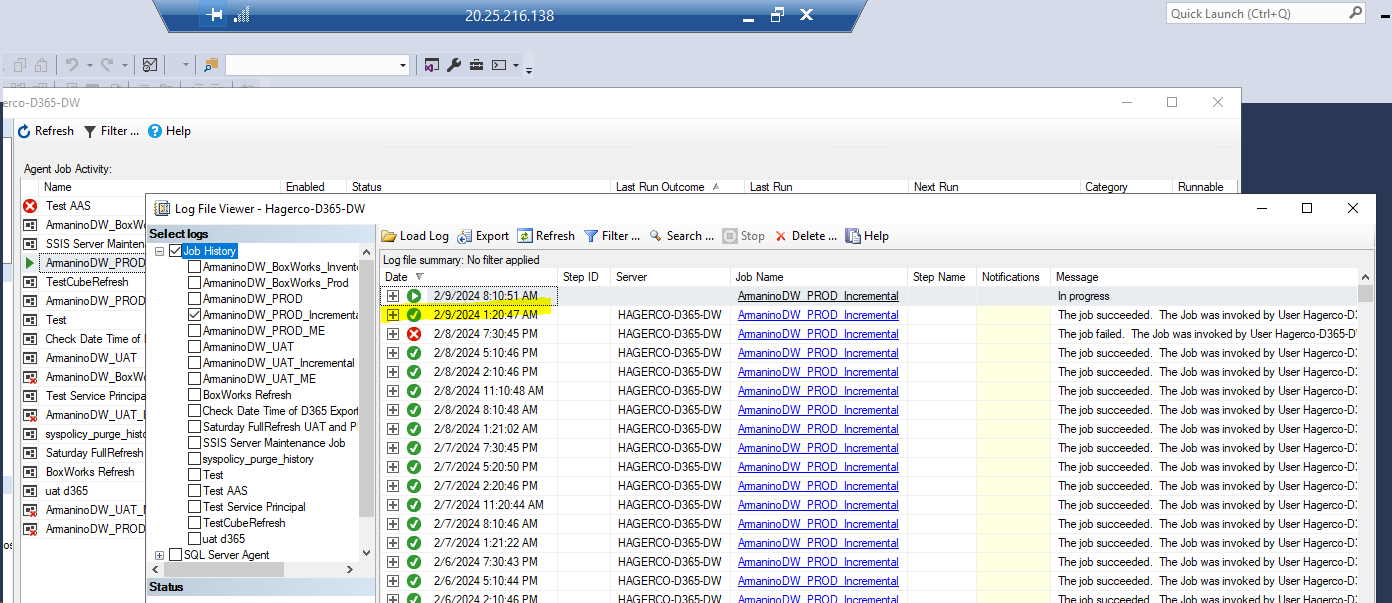
Task: Open Filter in Log File Viewer toolbar
Action: (612, 236)
